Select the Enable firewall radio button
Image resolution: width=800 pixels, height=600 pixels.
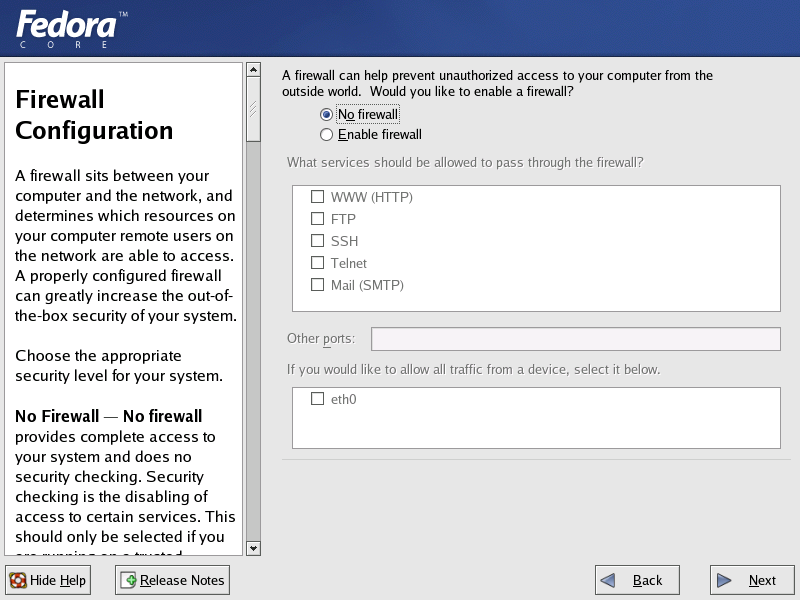click(x=327, y=135)
